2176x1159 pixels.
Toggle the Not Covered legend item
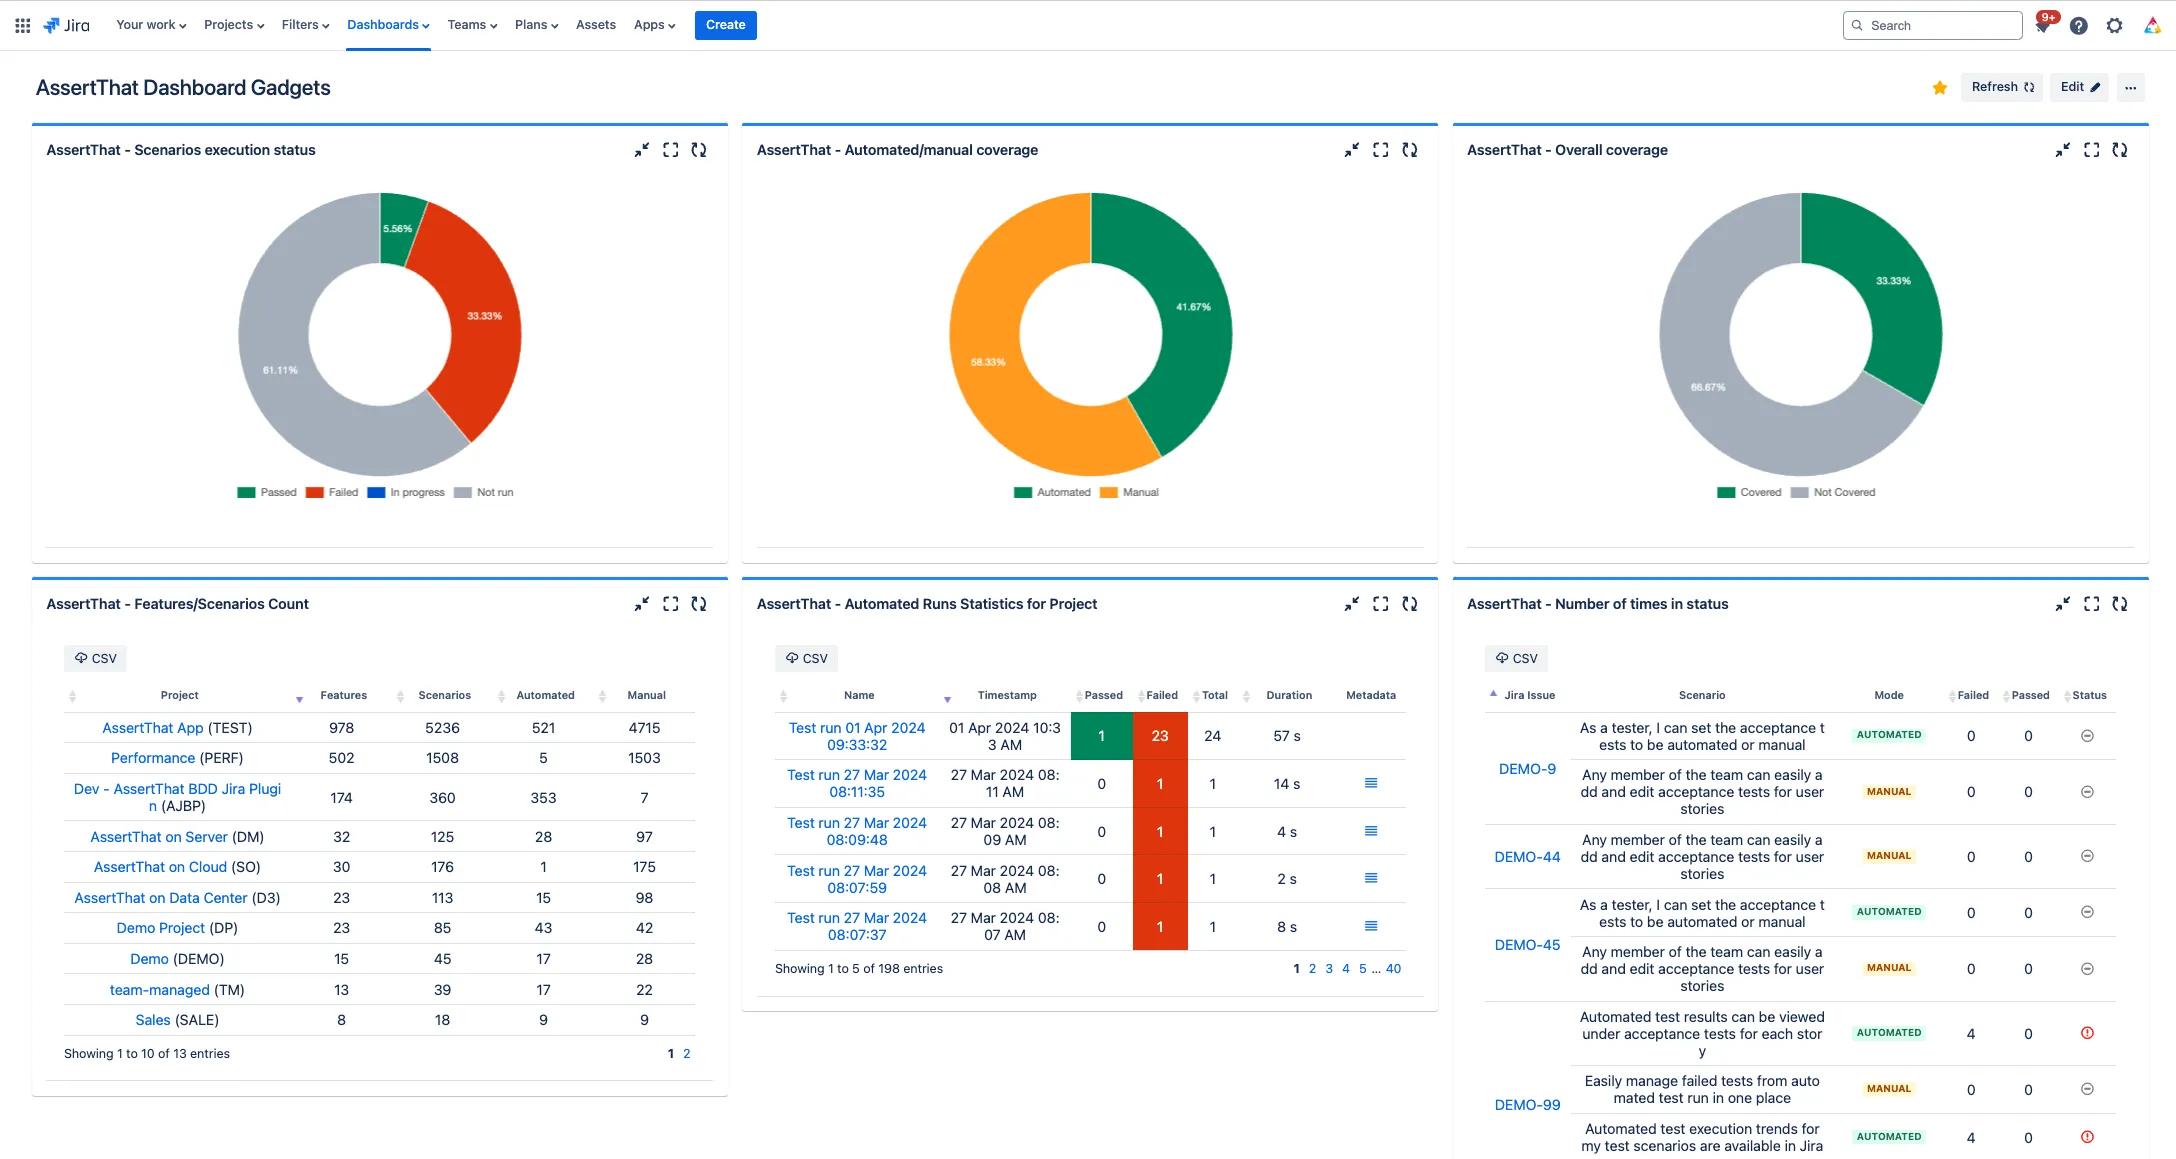point(1833,492)
